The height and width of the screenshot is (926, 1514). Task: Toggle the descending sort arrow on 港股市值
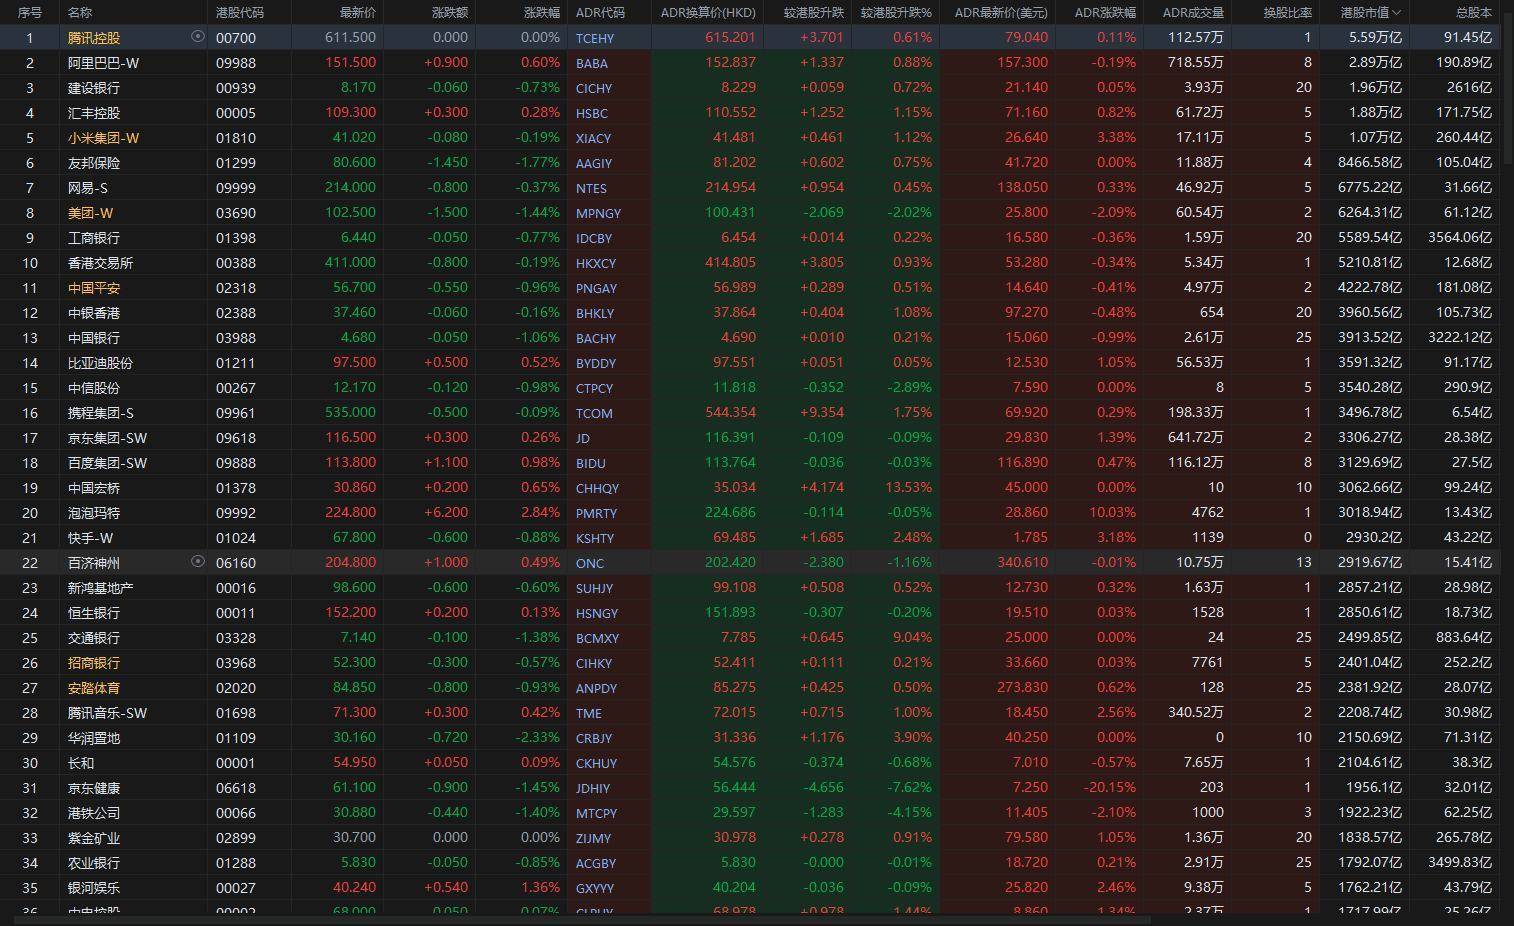click(x=1396, y=13)
